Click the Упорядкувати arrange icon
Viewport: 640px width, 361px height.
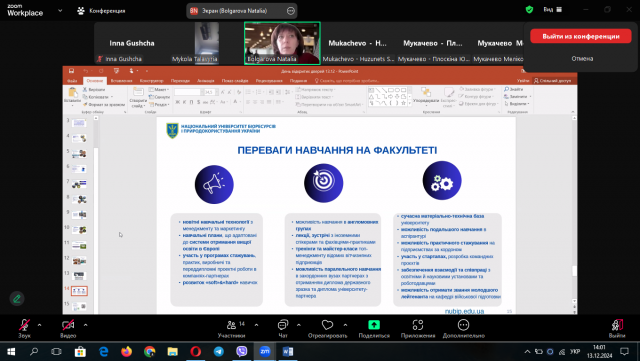tap(426, 92)
